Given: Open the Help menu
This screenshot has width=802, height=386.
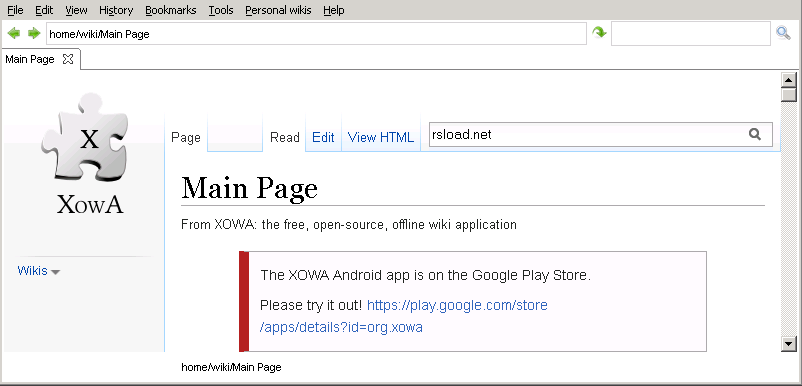Looking at the screenshot, I should click(333, 10).
